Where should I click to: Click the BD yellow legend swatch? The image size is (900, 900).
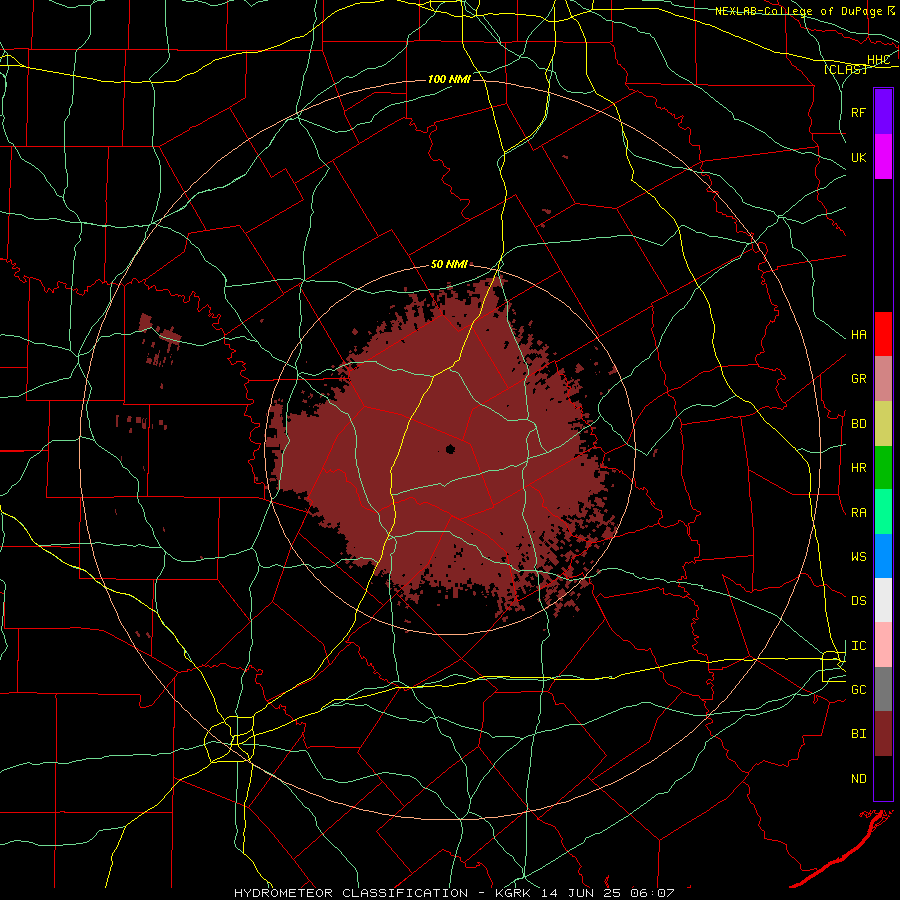coord(883,424)
